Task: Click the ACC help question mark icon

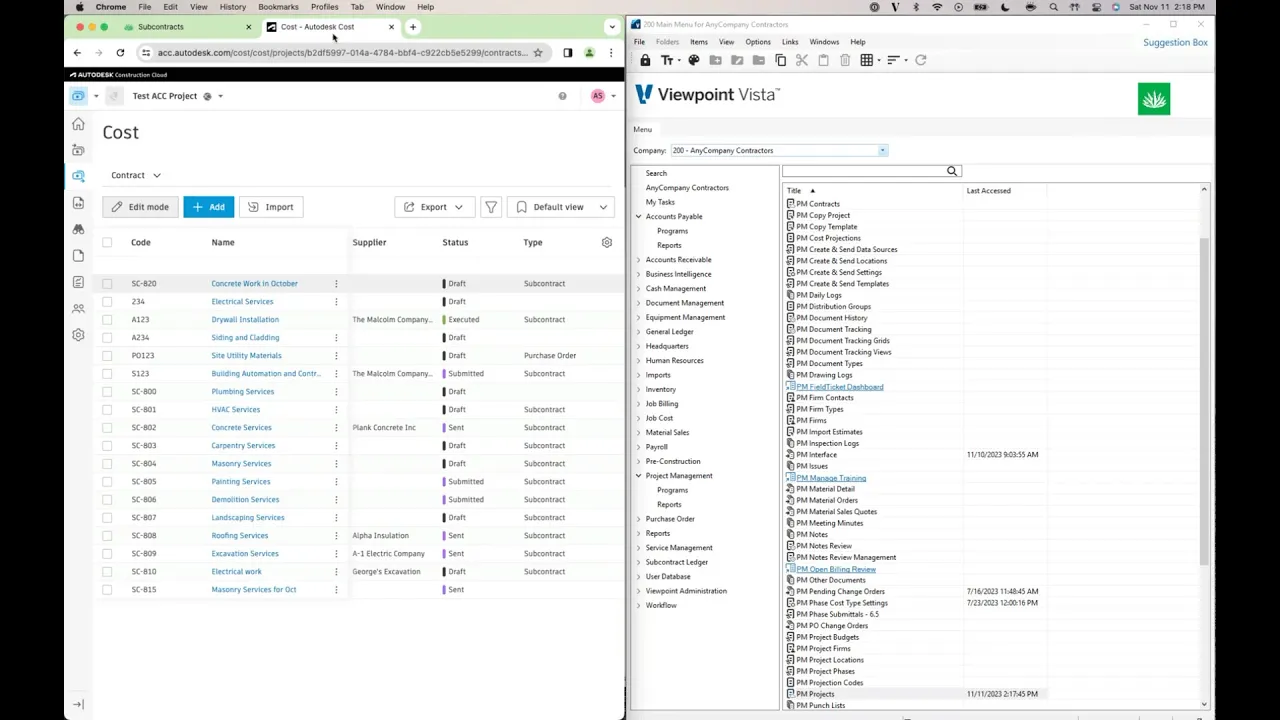Action: click(562, 96)
